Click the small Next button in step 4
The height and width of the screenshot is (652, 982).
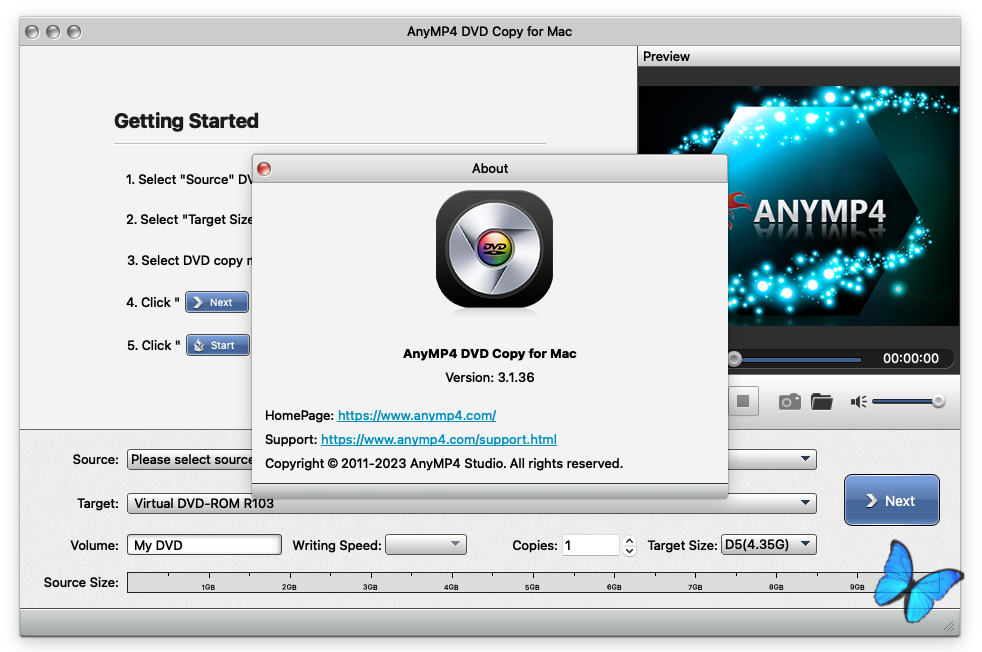[217, 302]
